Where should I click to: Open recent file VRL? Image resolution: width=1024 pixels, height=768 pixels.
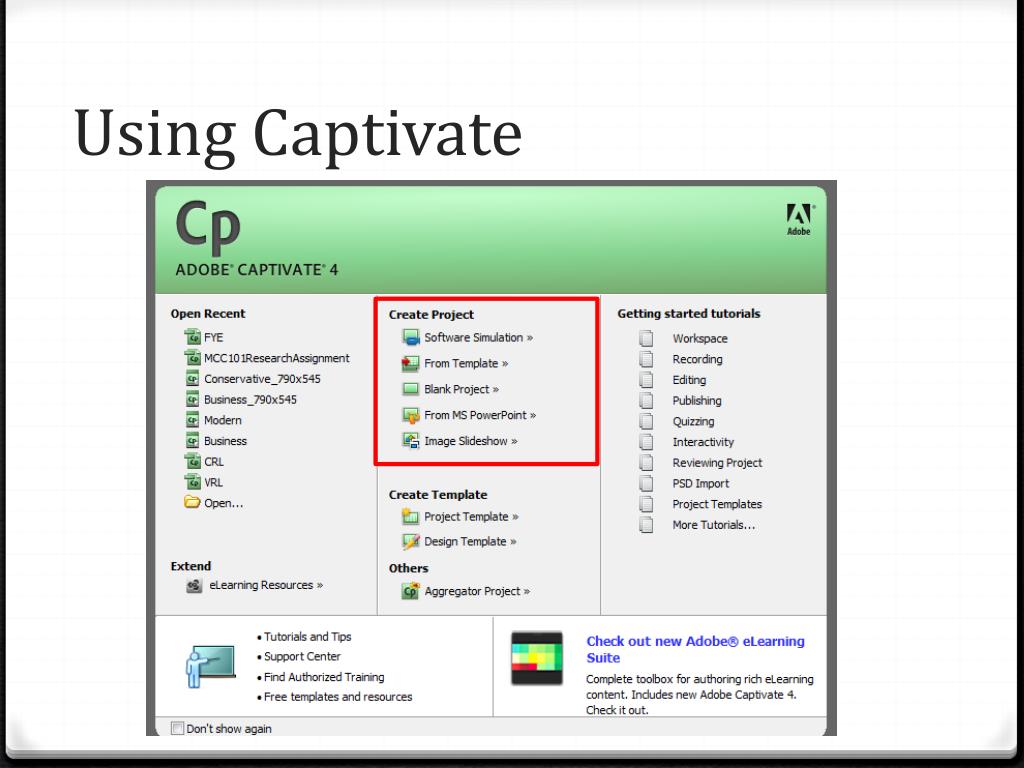[x=214, y=483]
